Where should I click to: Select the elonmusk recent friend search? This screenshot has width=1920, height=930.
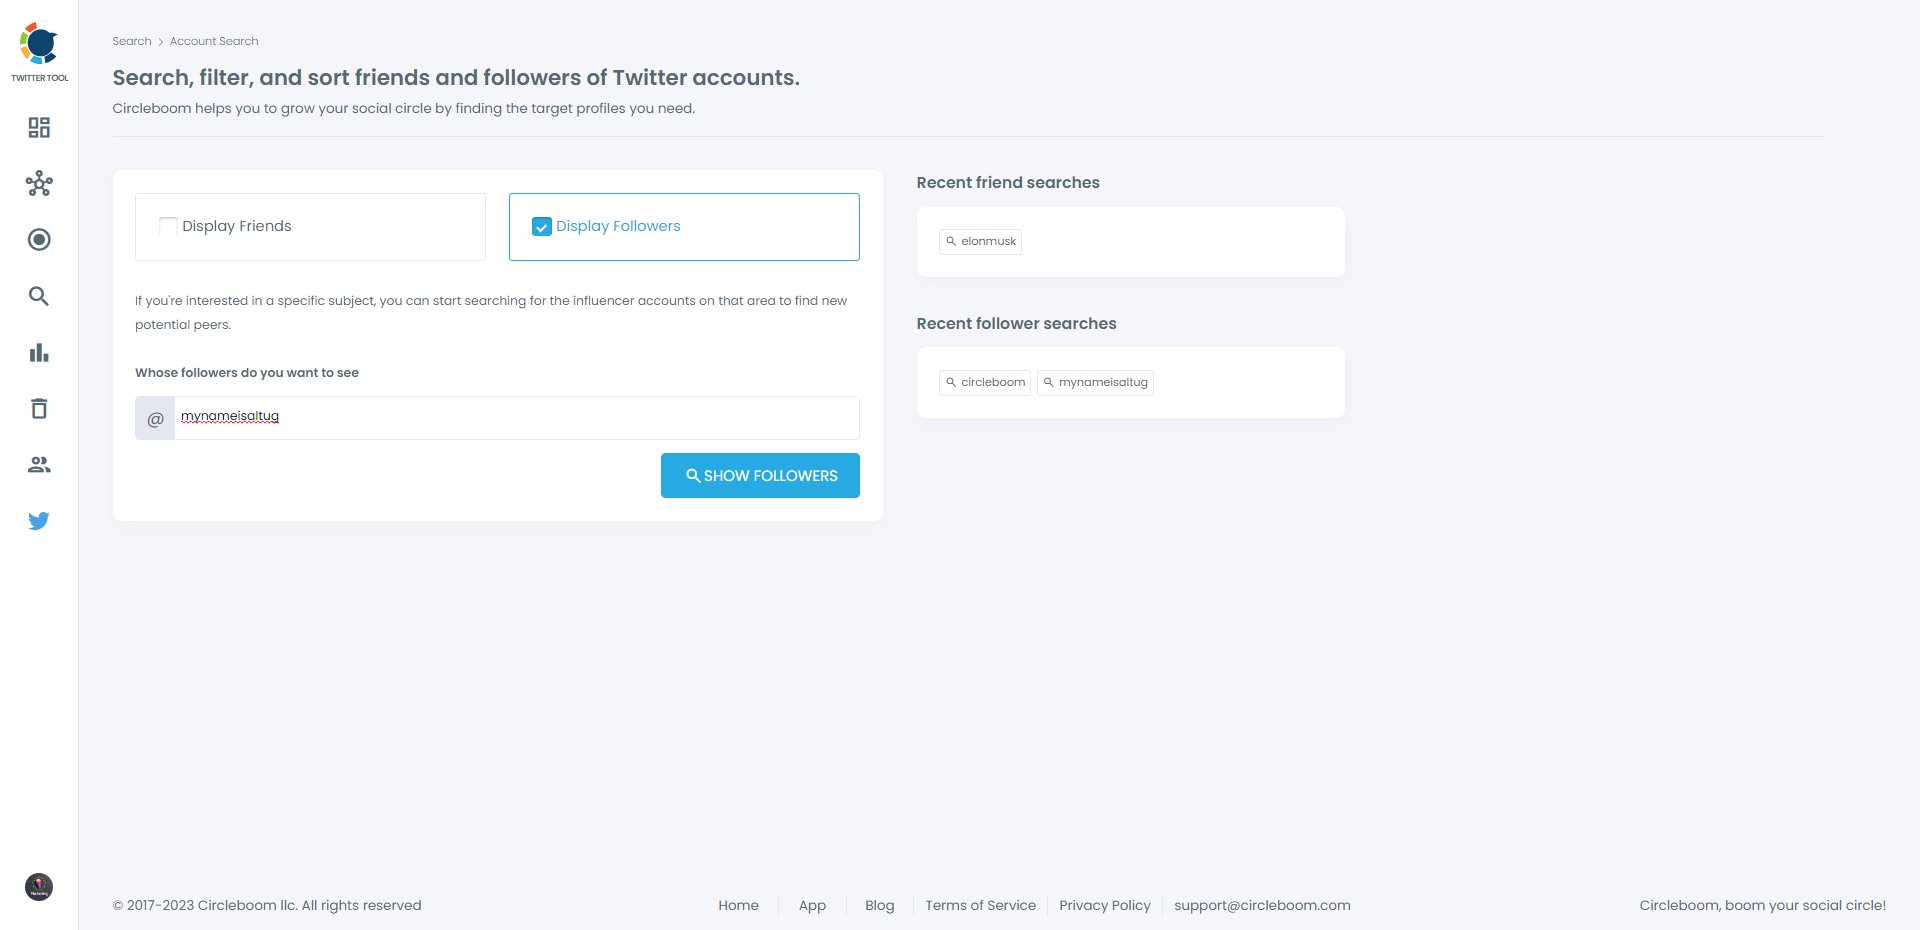point(980,241)
